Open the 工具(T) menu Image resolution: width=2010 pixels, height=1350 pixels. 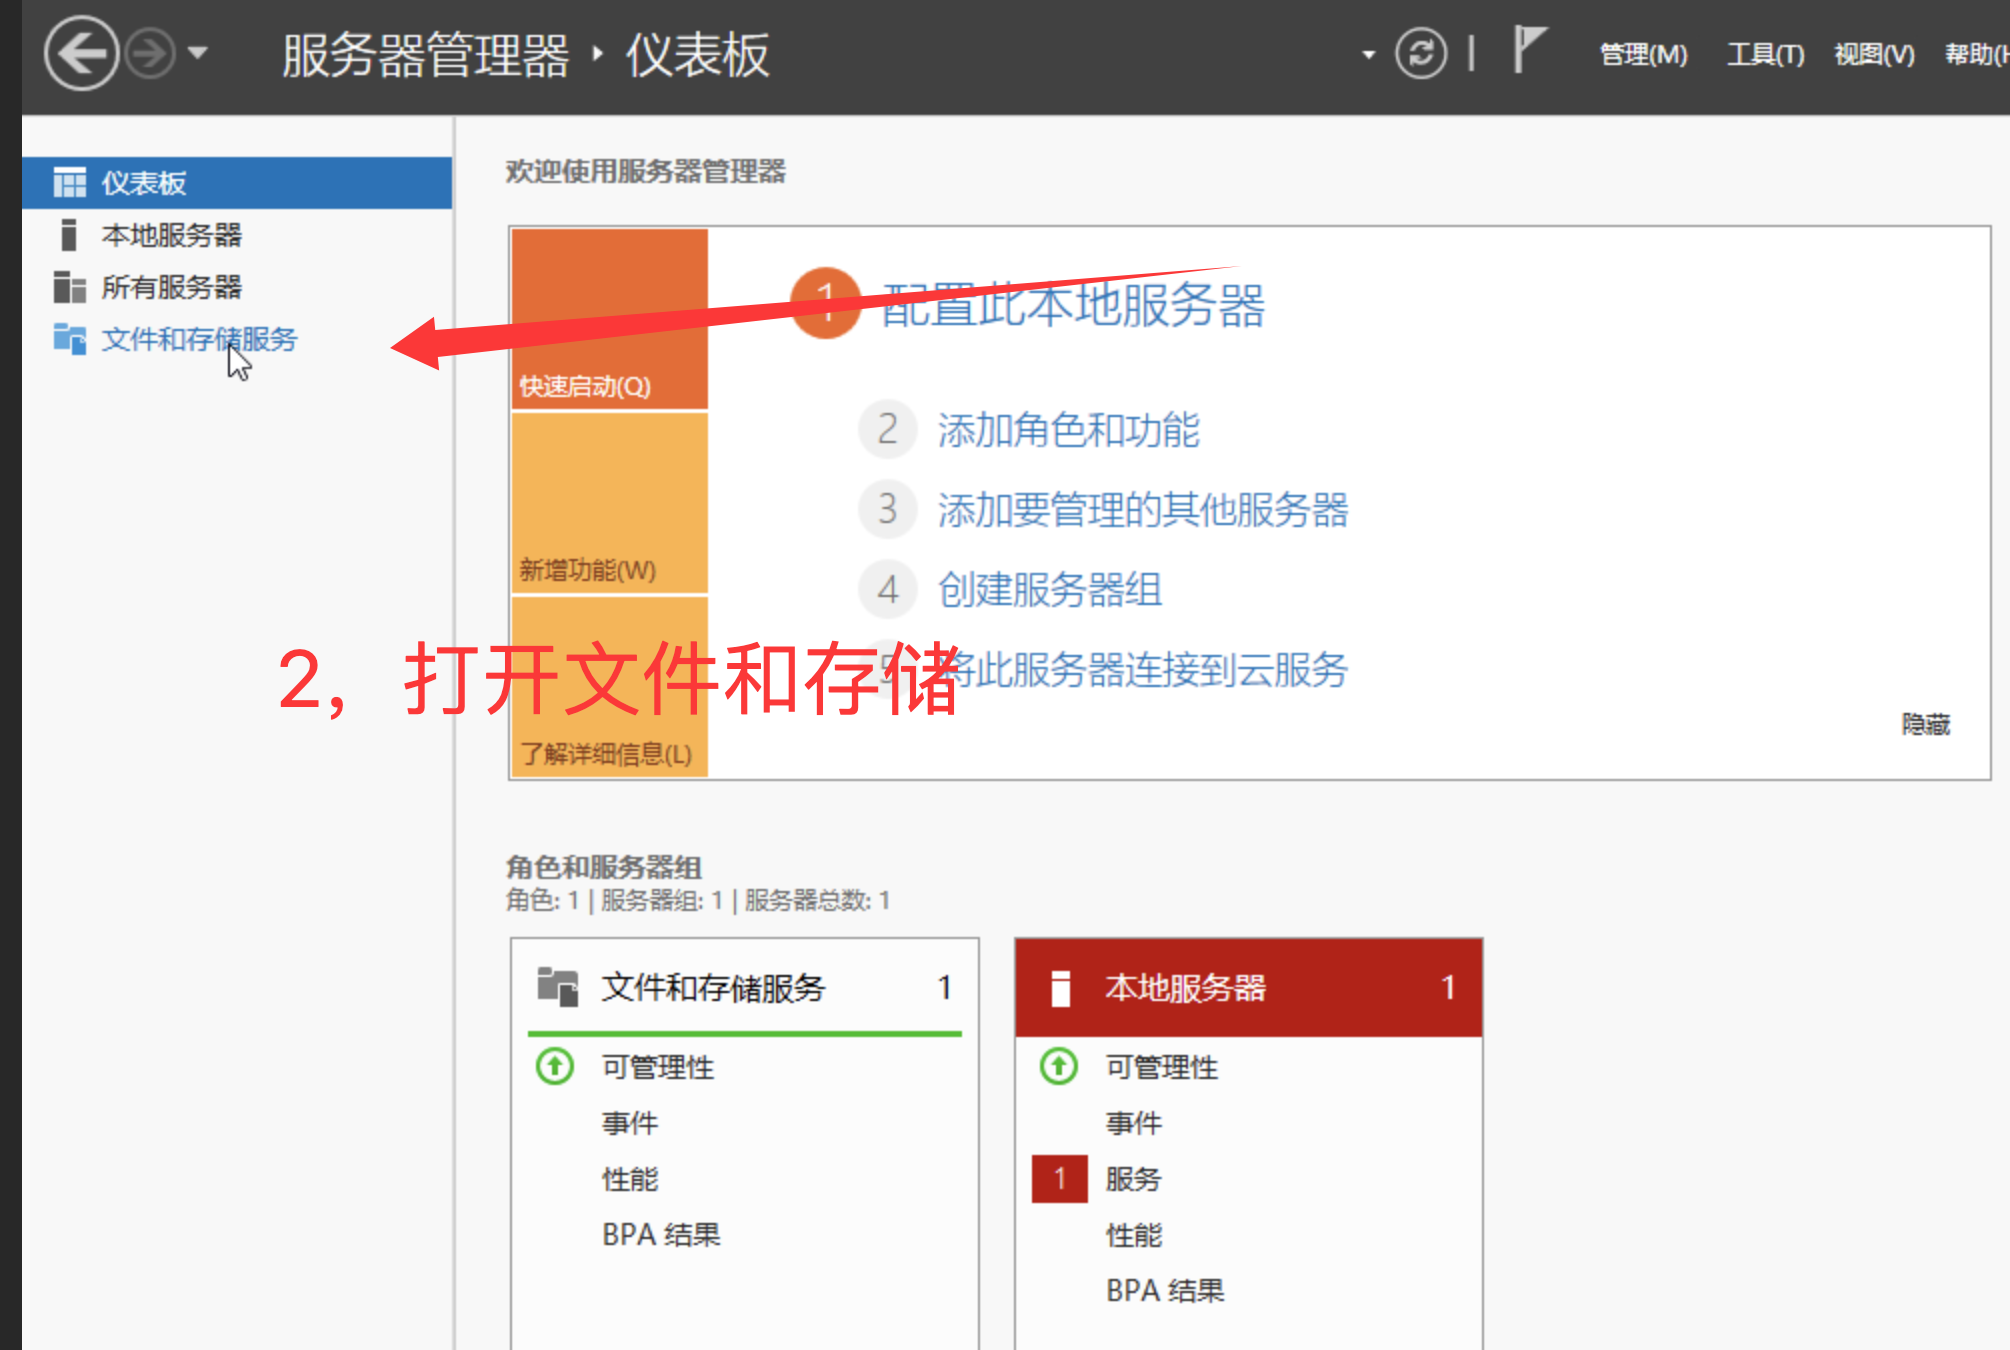(x=1765, y=54)
